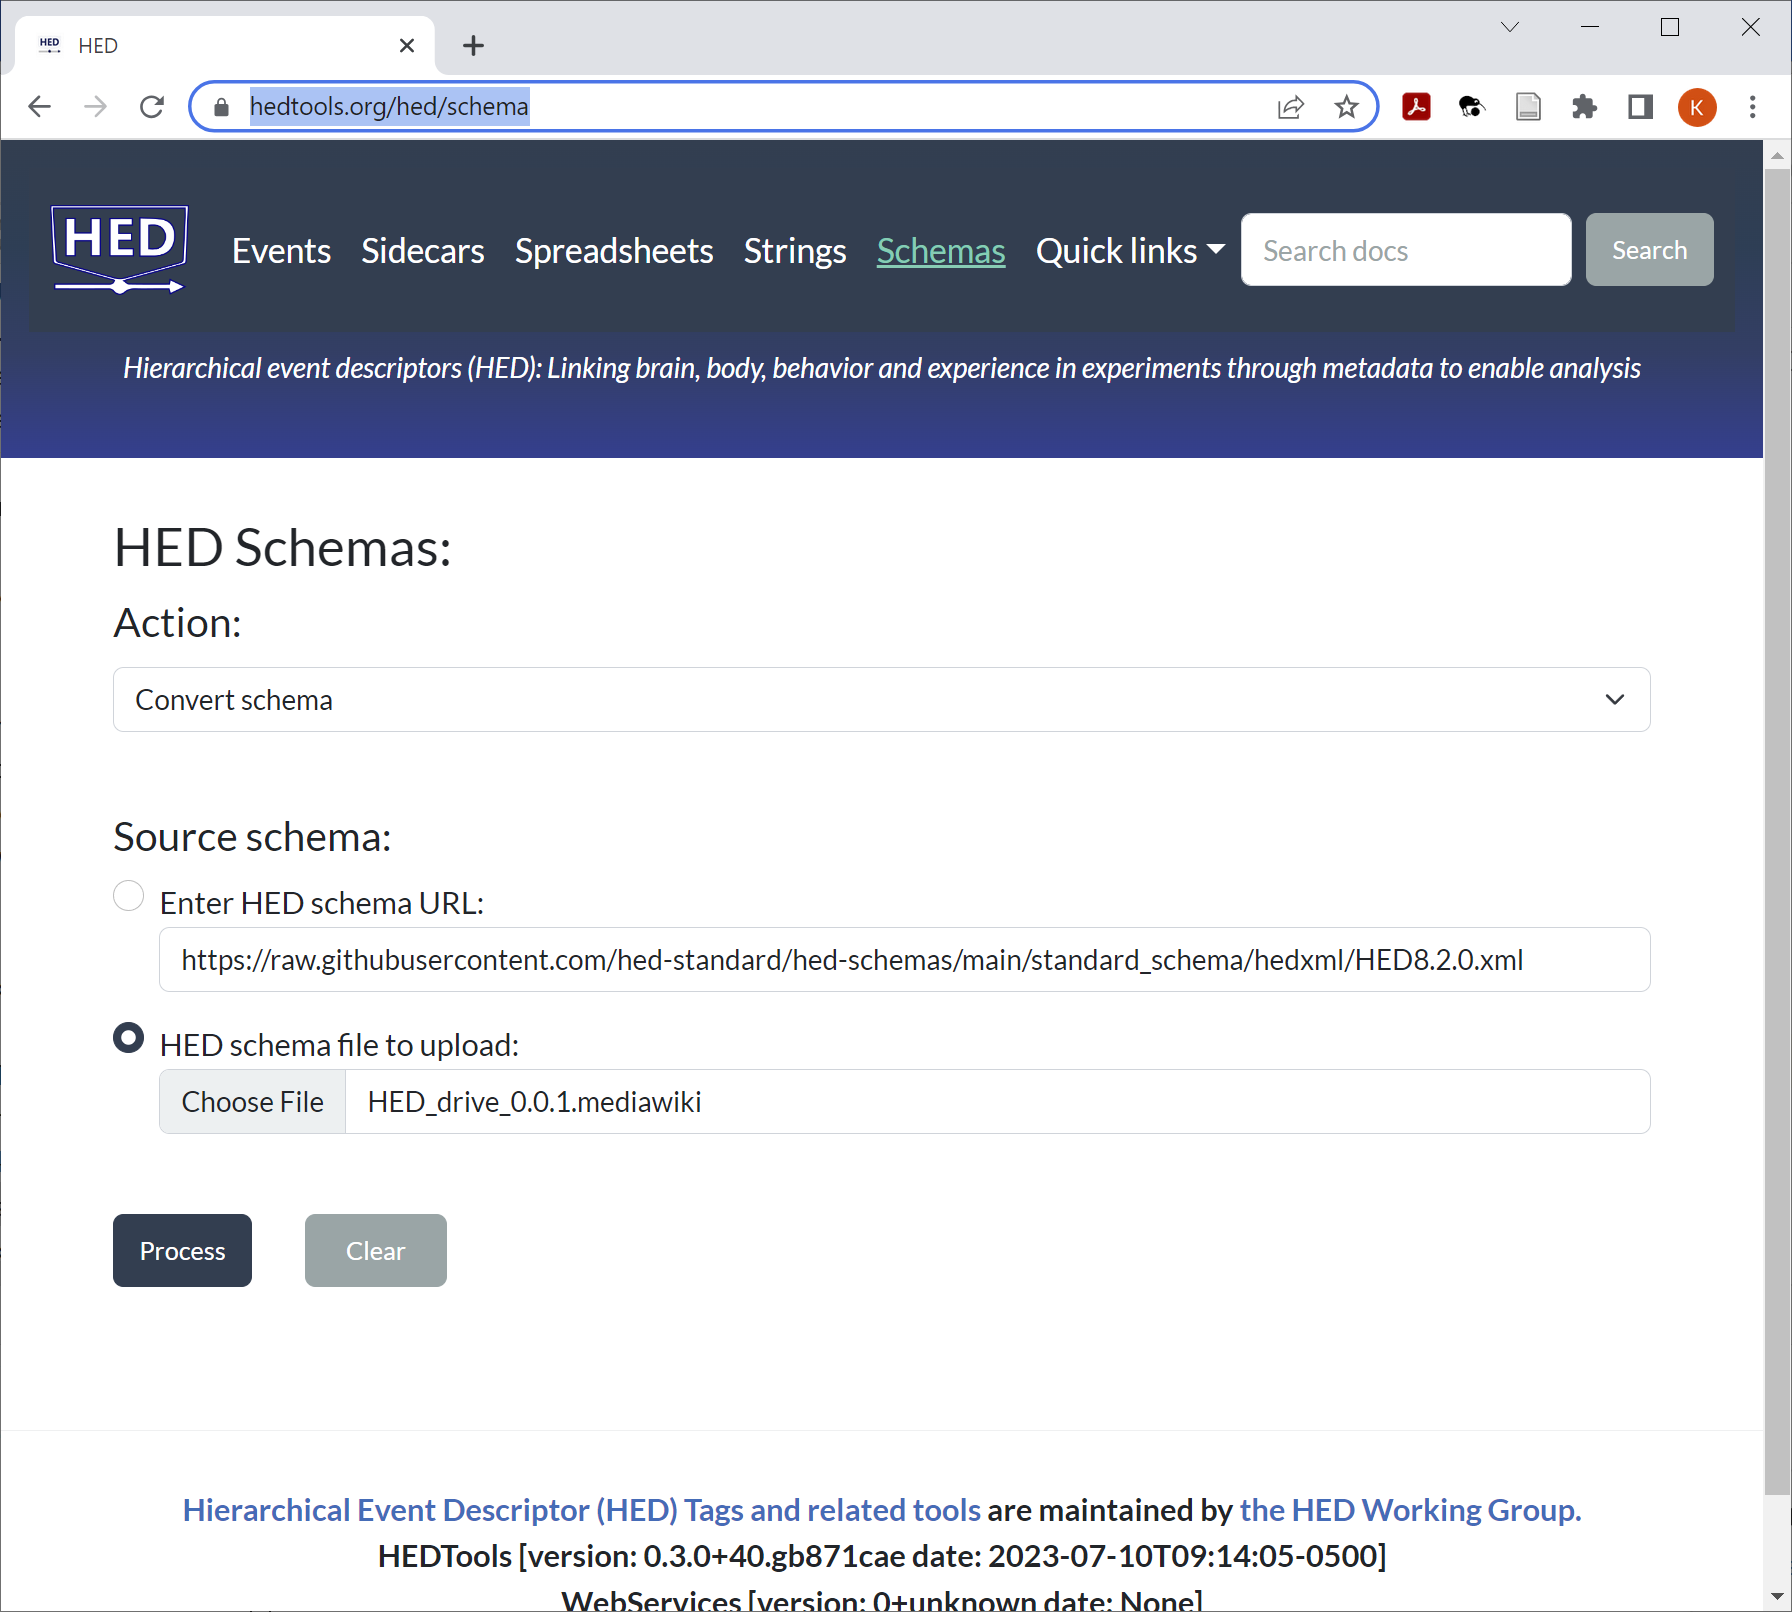Open Chrome three-dot menu
The width and height of the screenshot is (1792, 1612).
(x=1752, y=107)
